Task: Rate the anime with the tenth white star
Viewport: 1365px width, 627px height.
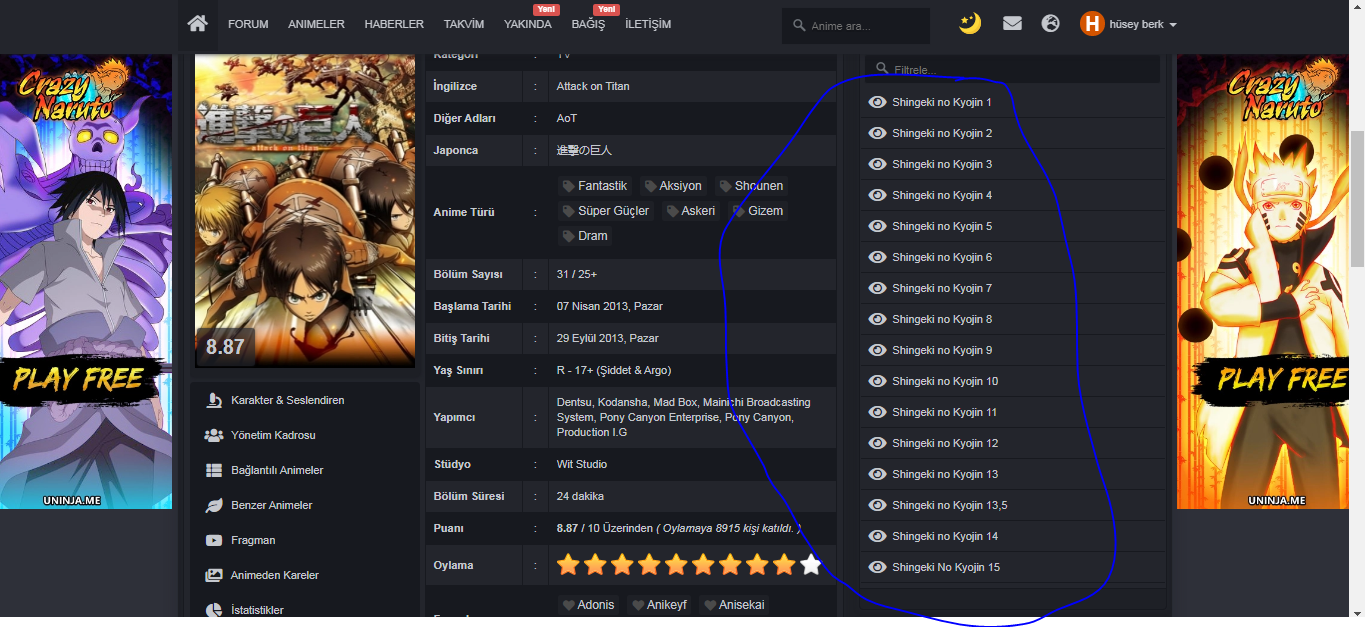Action: [x=811, y=565]
